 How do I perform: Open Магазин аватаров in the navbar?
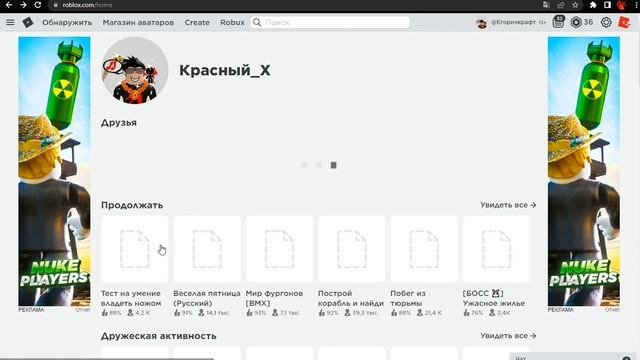coord(138,22)
